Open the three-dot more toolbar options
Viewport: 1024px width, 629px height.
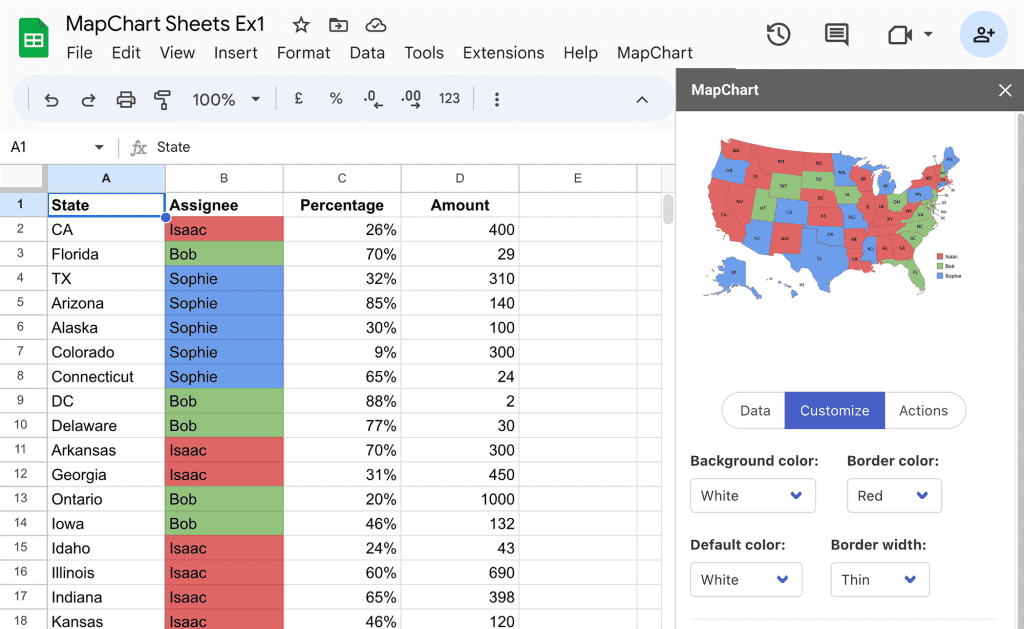pos(497,99)
